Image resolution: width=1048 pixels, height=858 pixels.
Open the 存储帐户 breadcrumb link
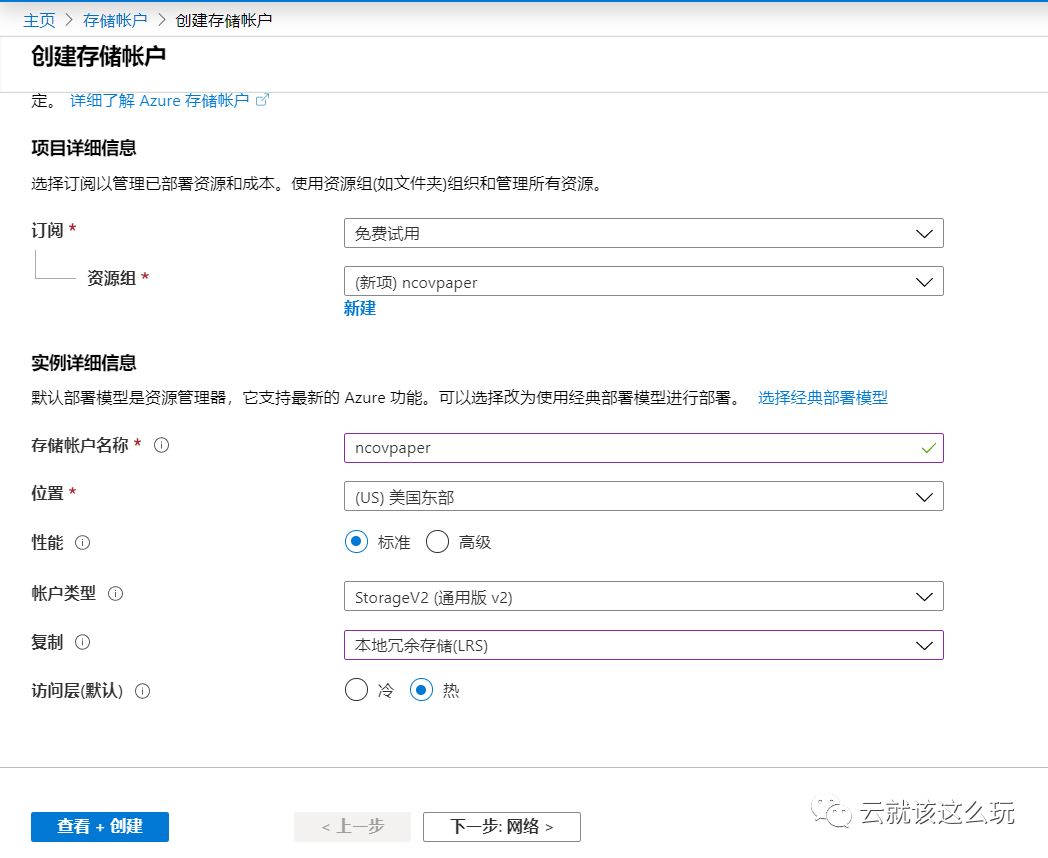coord(115,20)
